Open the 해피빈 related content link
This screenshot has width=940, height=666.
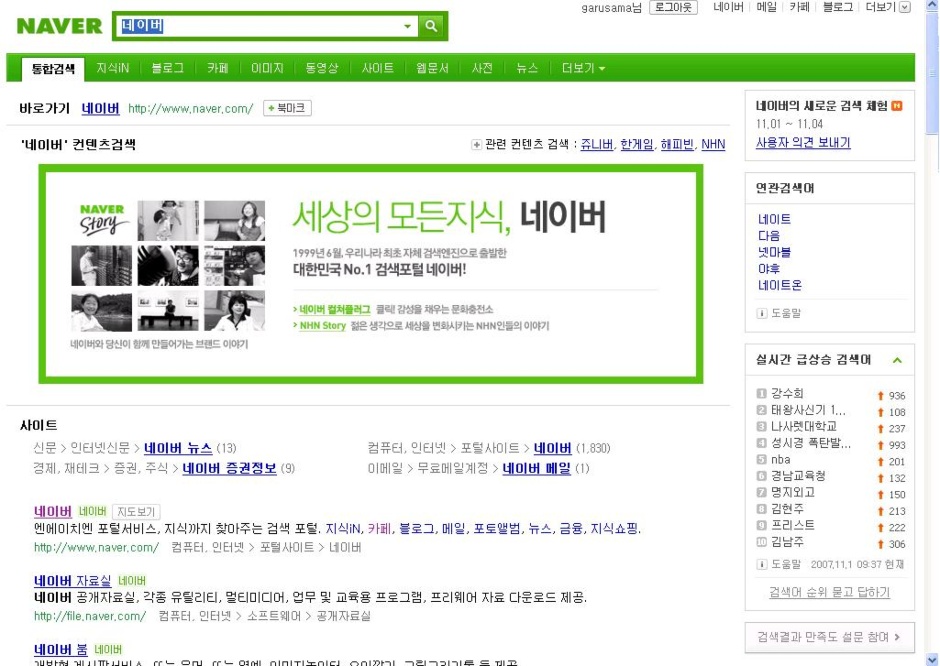click(677, 144)
